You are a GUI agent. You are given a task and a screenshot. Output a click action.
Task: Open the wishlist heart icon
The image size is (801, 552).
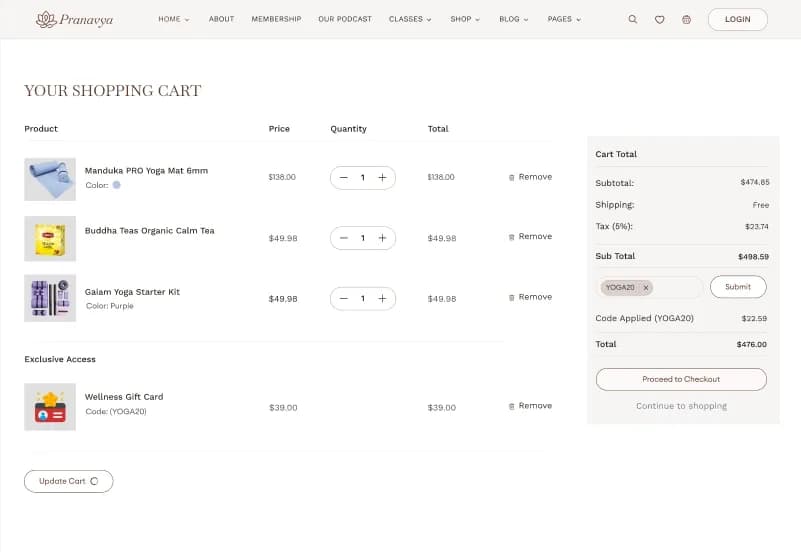[x=659, y=19]
